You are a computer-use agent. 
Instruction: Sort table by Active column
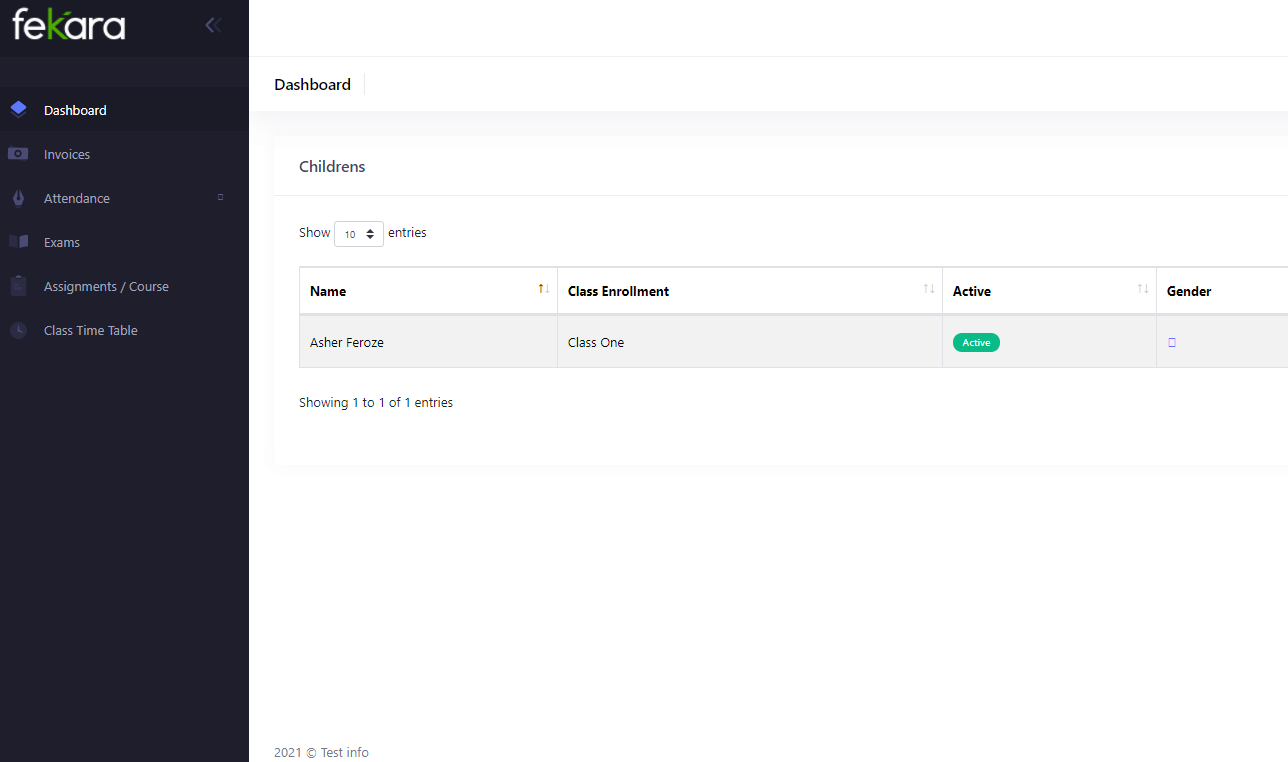[1142, 289]
